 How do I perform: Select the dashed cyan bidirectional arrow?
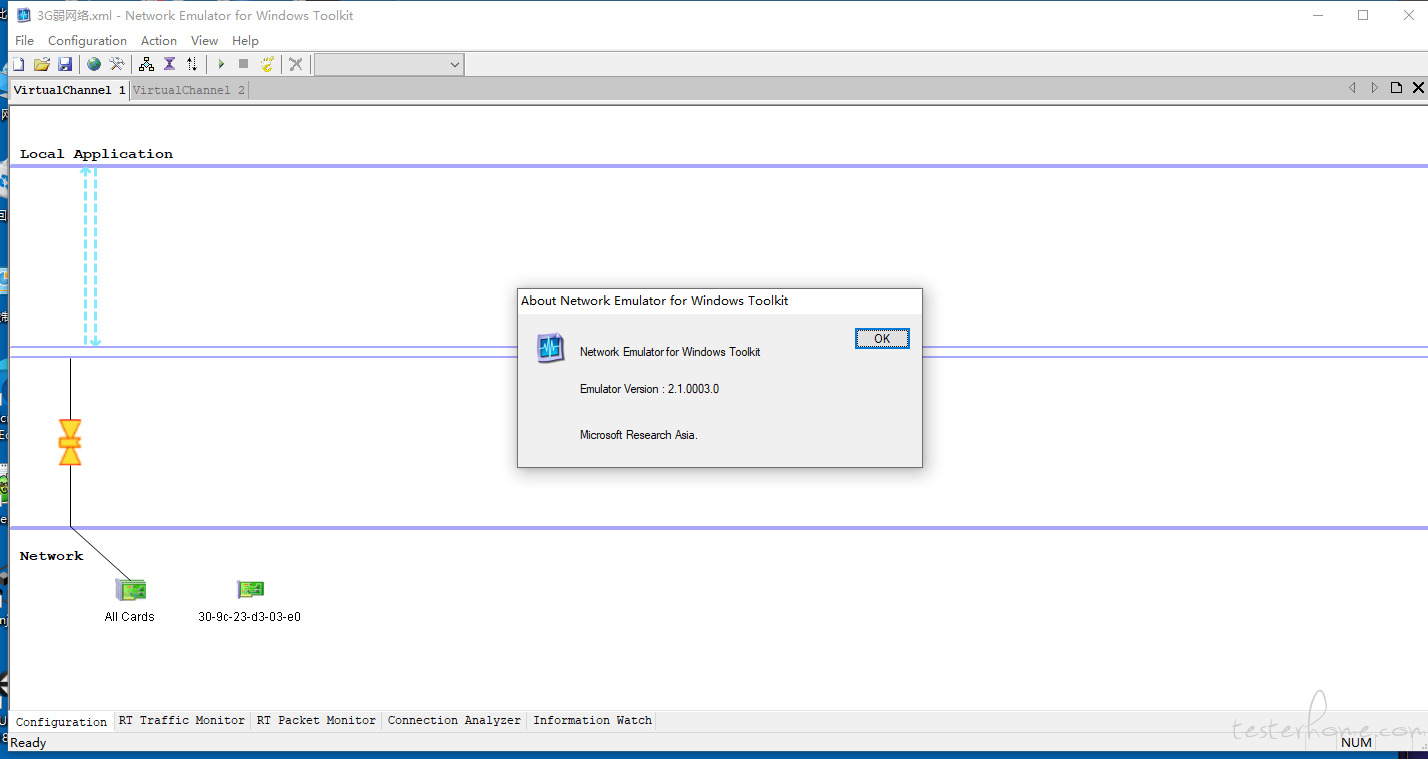pyautogui.click(x=90, y=257)
